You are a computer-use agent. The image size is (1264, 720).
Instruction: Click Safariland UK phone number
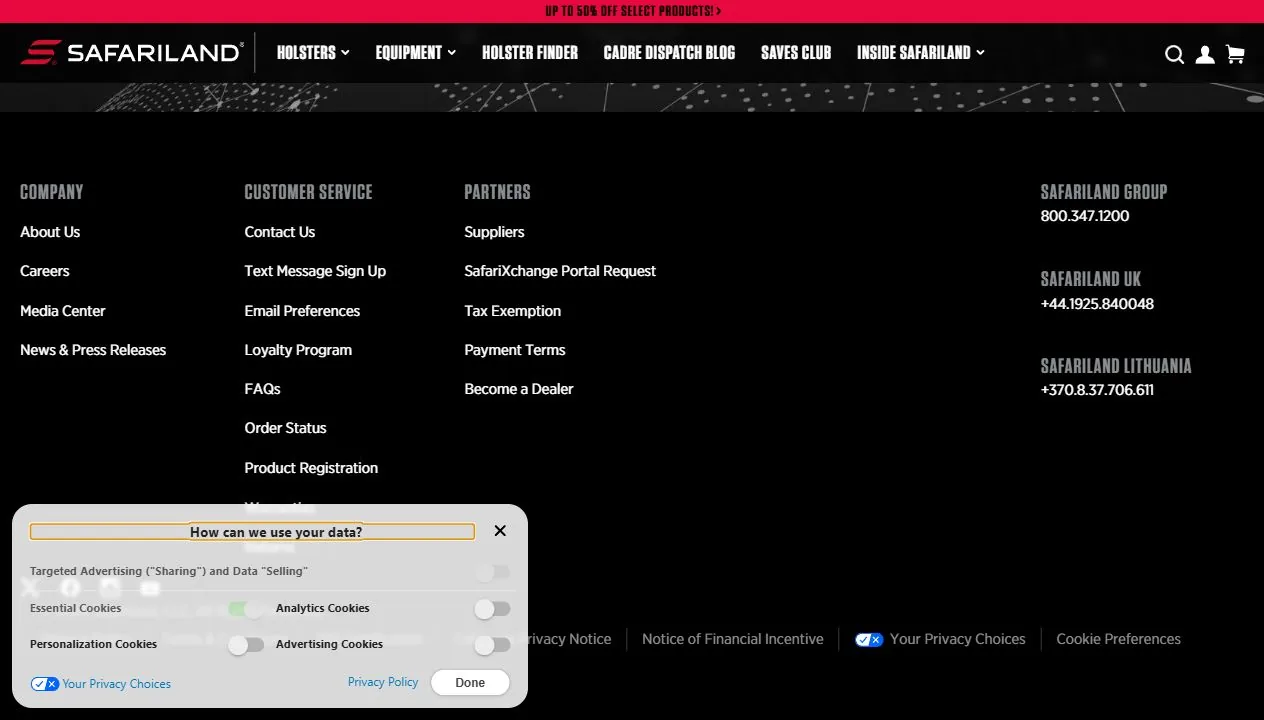(x=1097, y=304)
